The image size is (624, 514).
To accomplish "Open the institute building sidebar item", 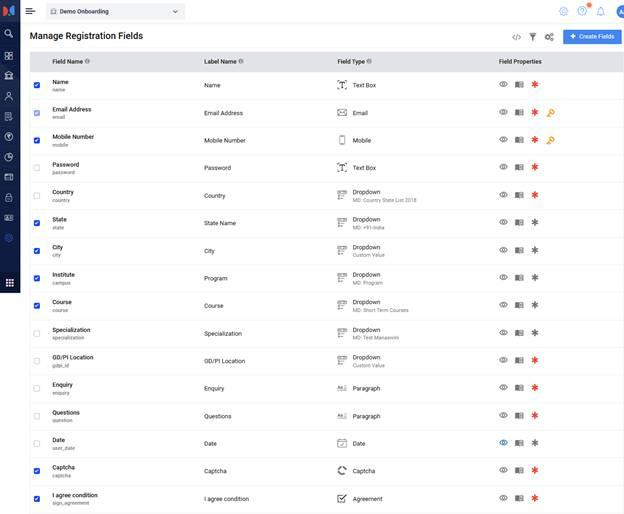I will [x=9, y=75].
